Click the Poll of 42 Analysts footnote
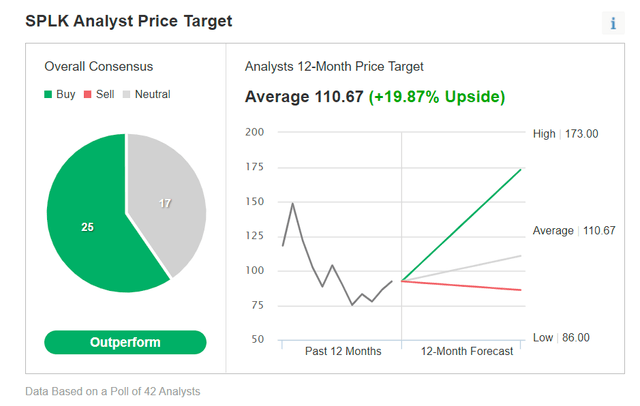Image resolution: width=640 pixels, height=406 pixels. coord(112,391)
